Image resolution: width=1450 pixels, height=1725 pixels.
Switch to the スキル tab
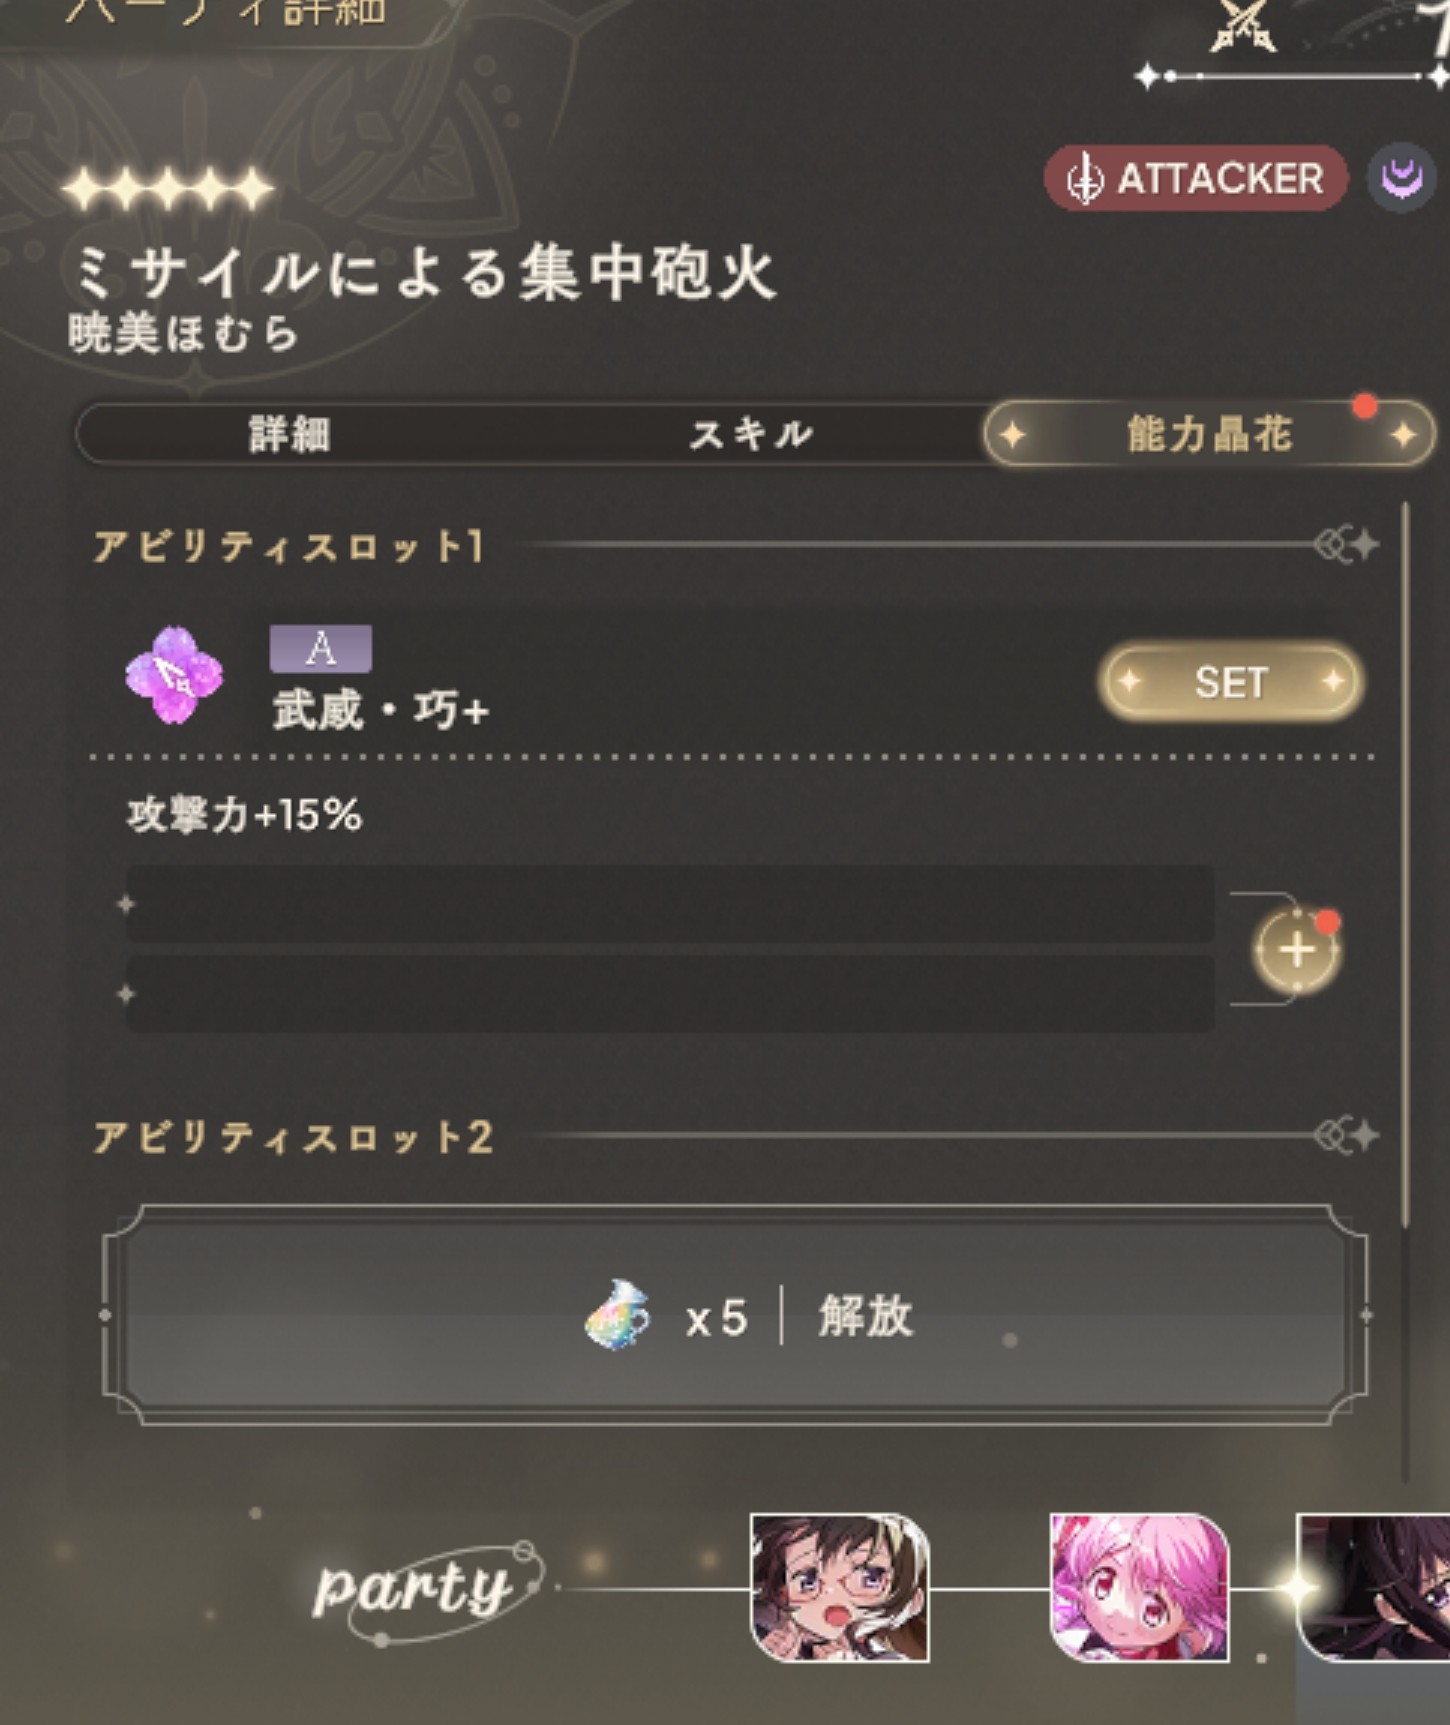(x=751, y=434)
